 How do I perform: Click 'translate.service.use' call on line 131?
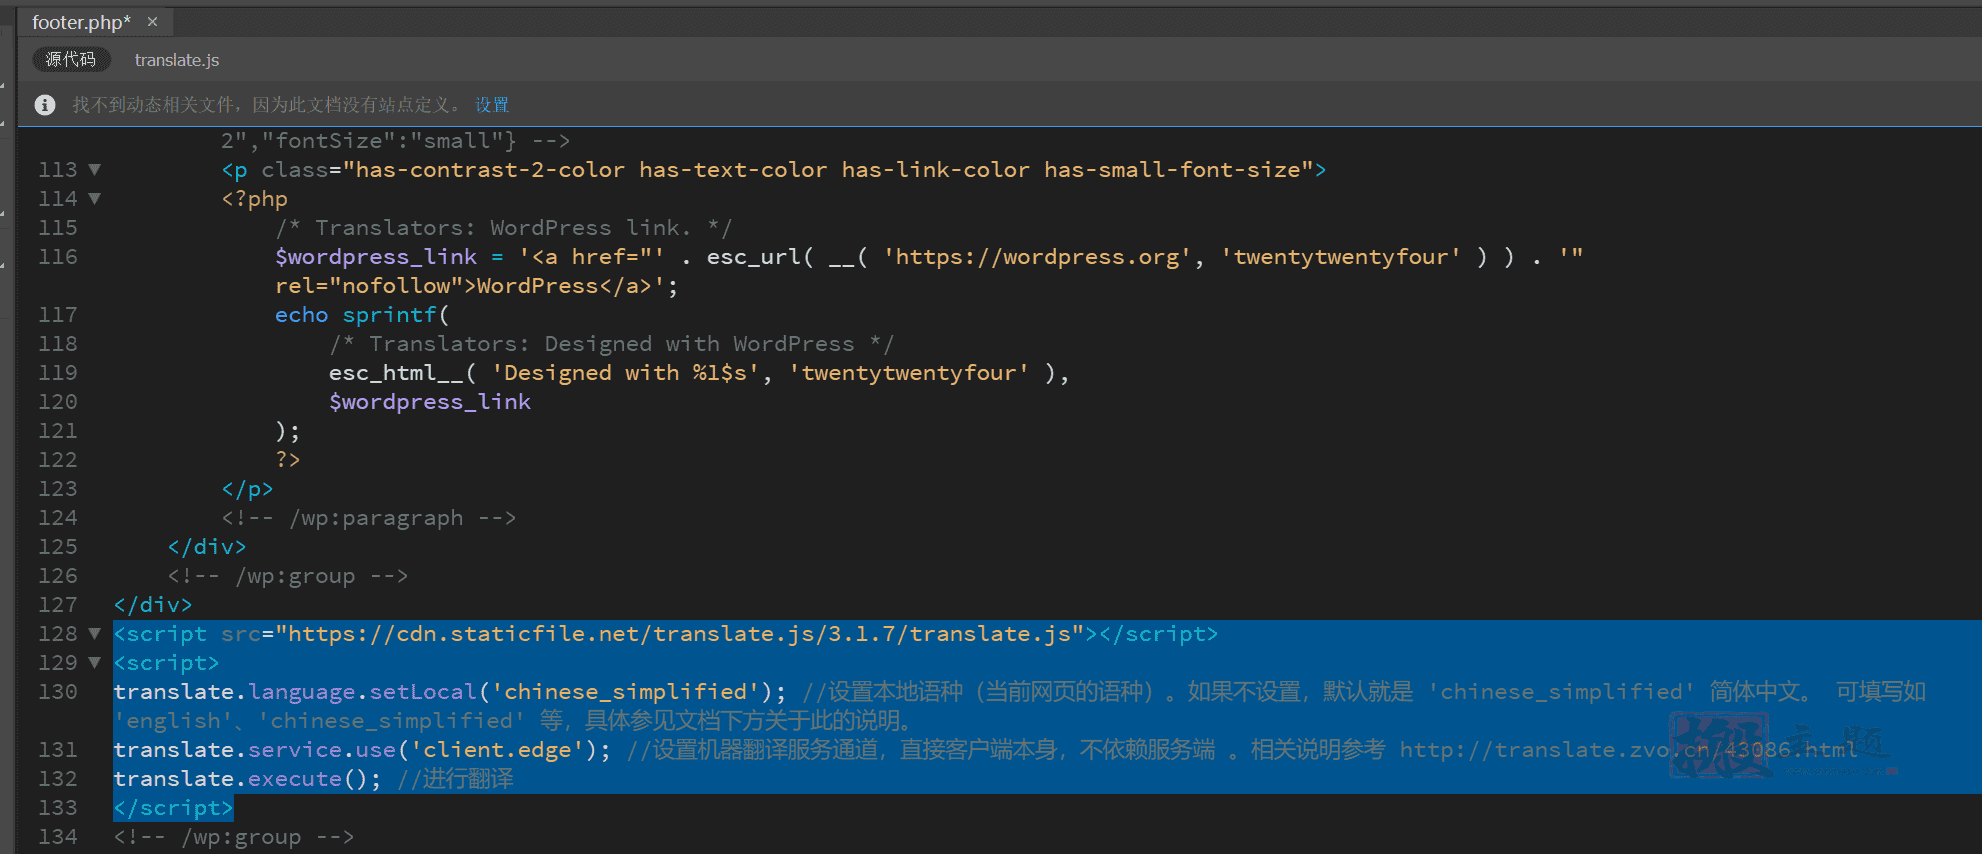coord(255,750)
